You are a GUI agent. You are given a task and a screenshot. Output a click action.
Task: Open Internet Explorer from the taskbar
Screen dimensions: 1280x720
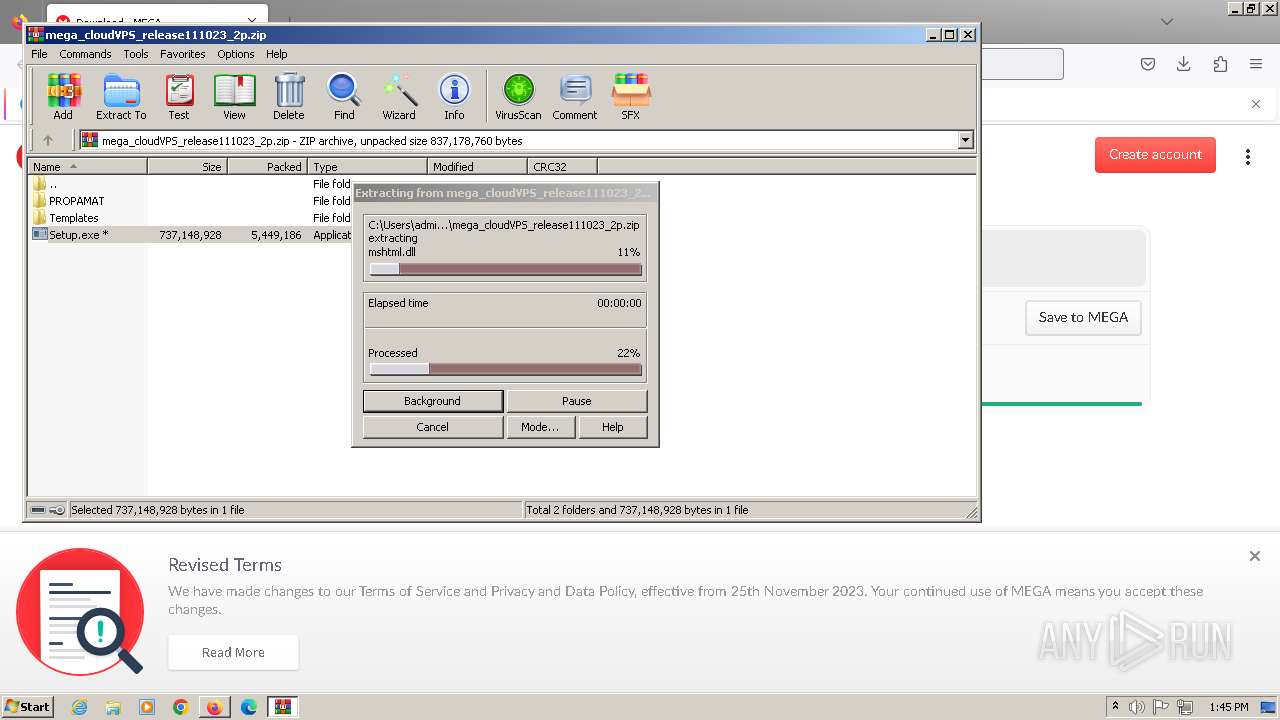79,707
